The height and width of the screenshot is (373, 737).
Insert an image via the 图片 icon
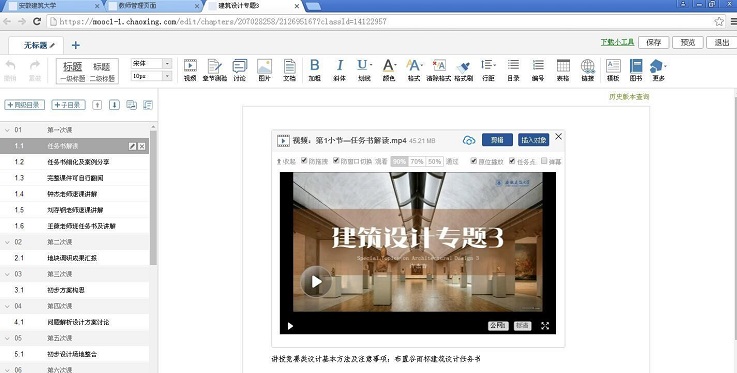pyautogui.click(x=265, y=70)
